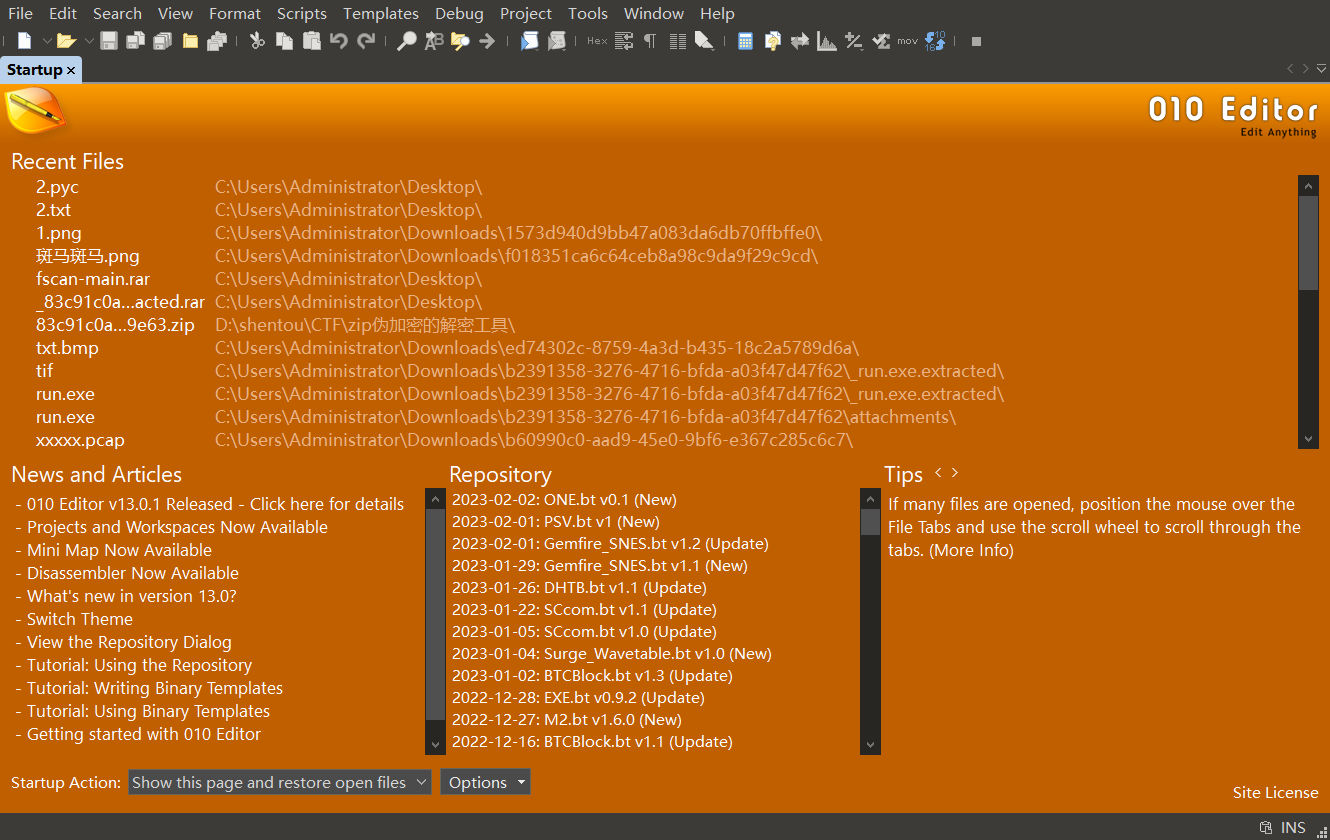Click the Options dropdown button
The width and height of the screenshot is (1330, 840).
[485, 782]
